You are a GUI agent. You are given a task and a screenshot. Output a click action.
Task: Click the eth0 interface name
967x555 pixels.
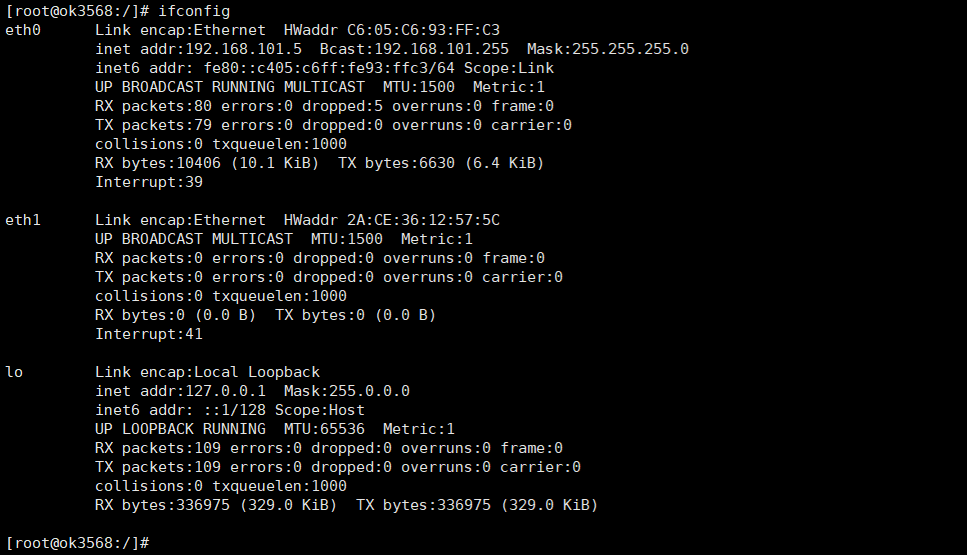click(23, 30)
